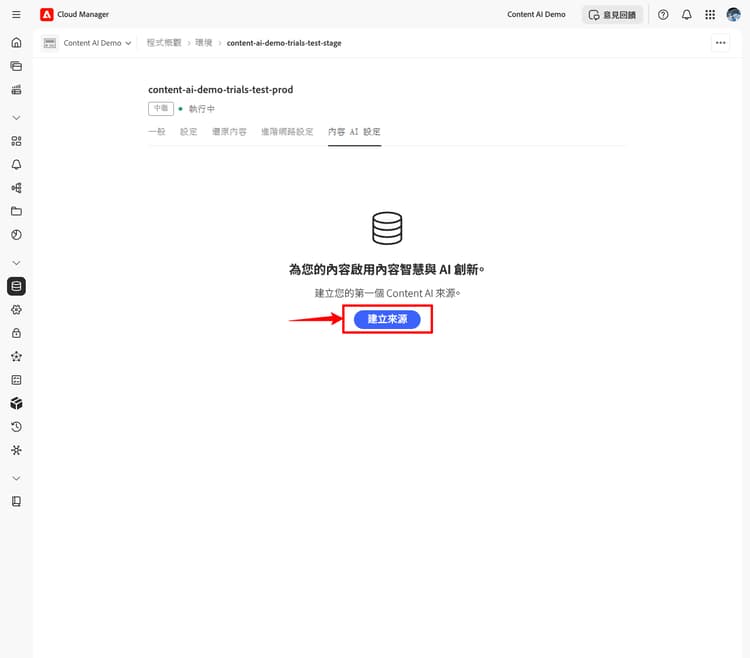Open the hierarchy tree sidebar icon

(x=16, y=188)
